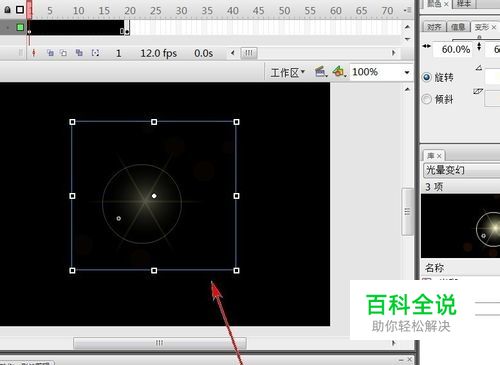Toggle the Onion Skin button
This screenshot has height=365, width=500.
point(50,53)
